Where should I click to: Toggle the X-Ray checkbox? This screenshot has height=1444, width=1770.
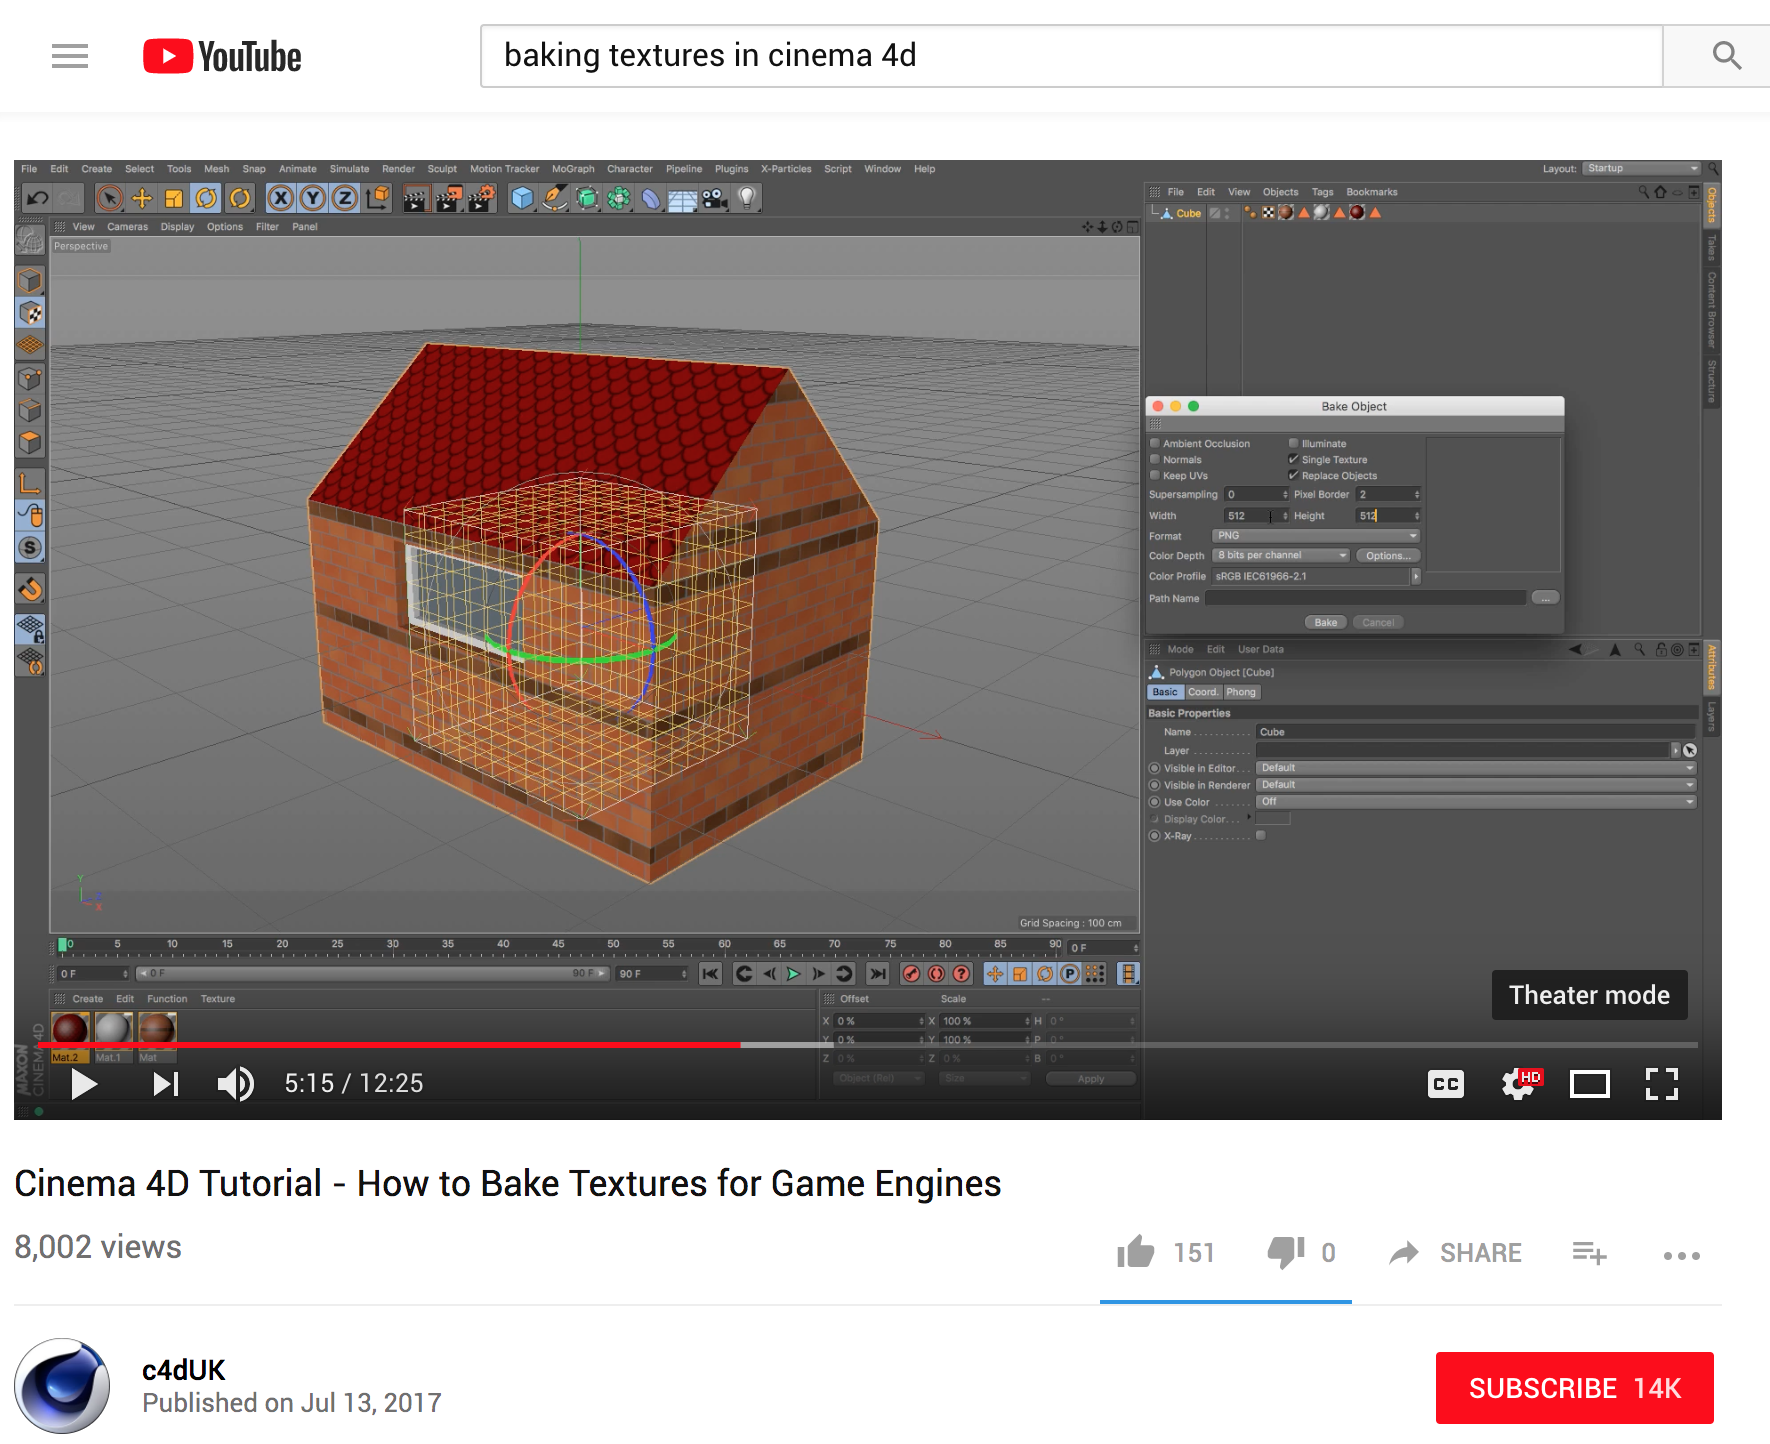click(1261, 835)
